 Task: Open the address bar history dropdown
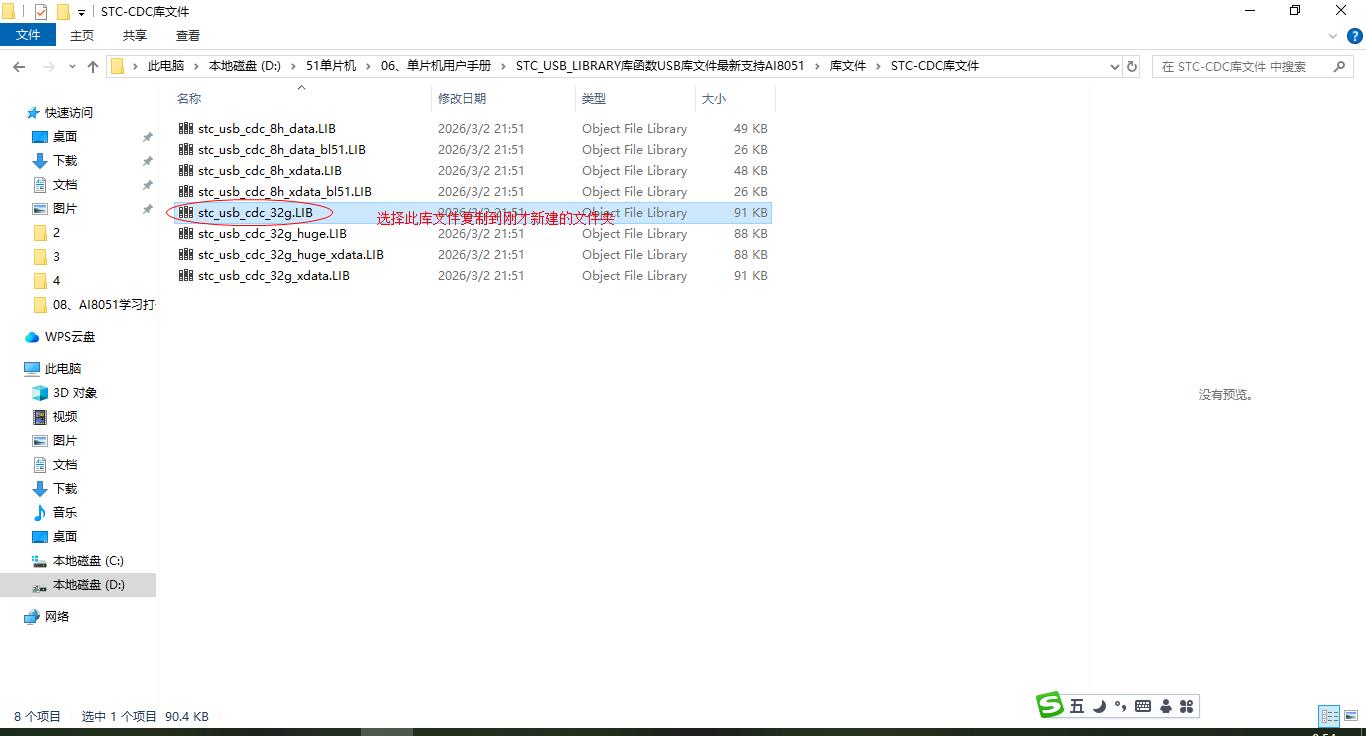[x=1115, y=67]
